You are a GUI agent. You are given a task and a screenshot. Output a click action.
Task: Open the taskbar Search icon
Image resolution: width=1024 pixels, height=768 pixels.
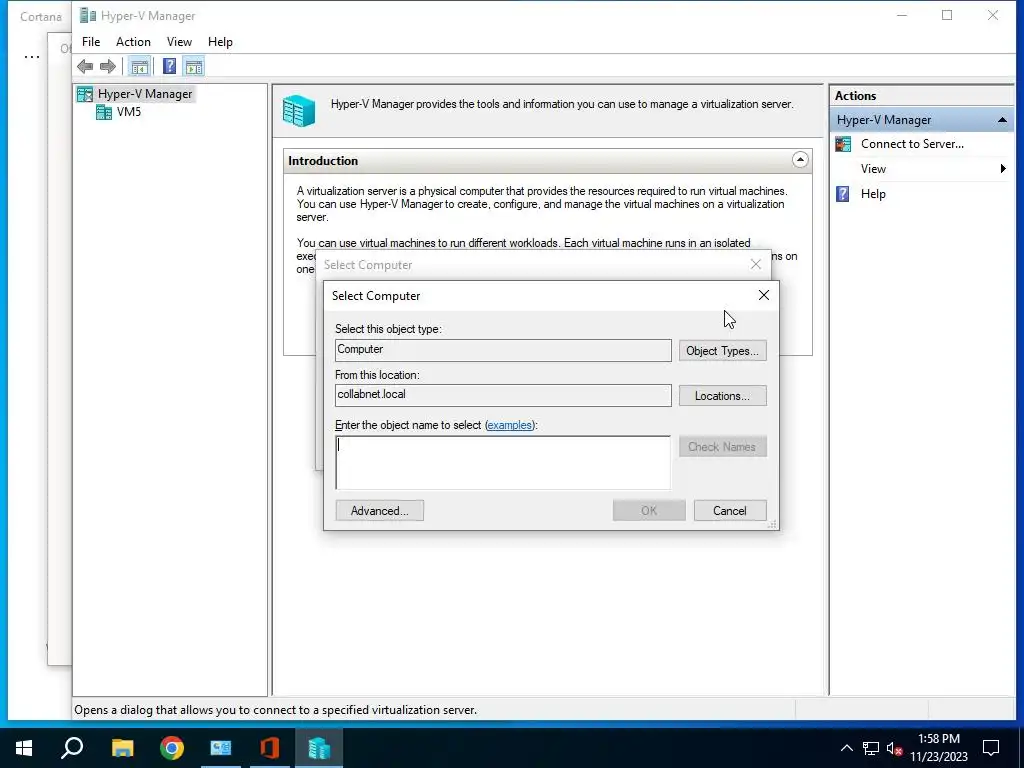[72, 748]
